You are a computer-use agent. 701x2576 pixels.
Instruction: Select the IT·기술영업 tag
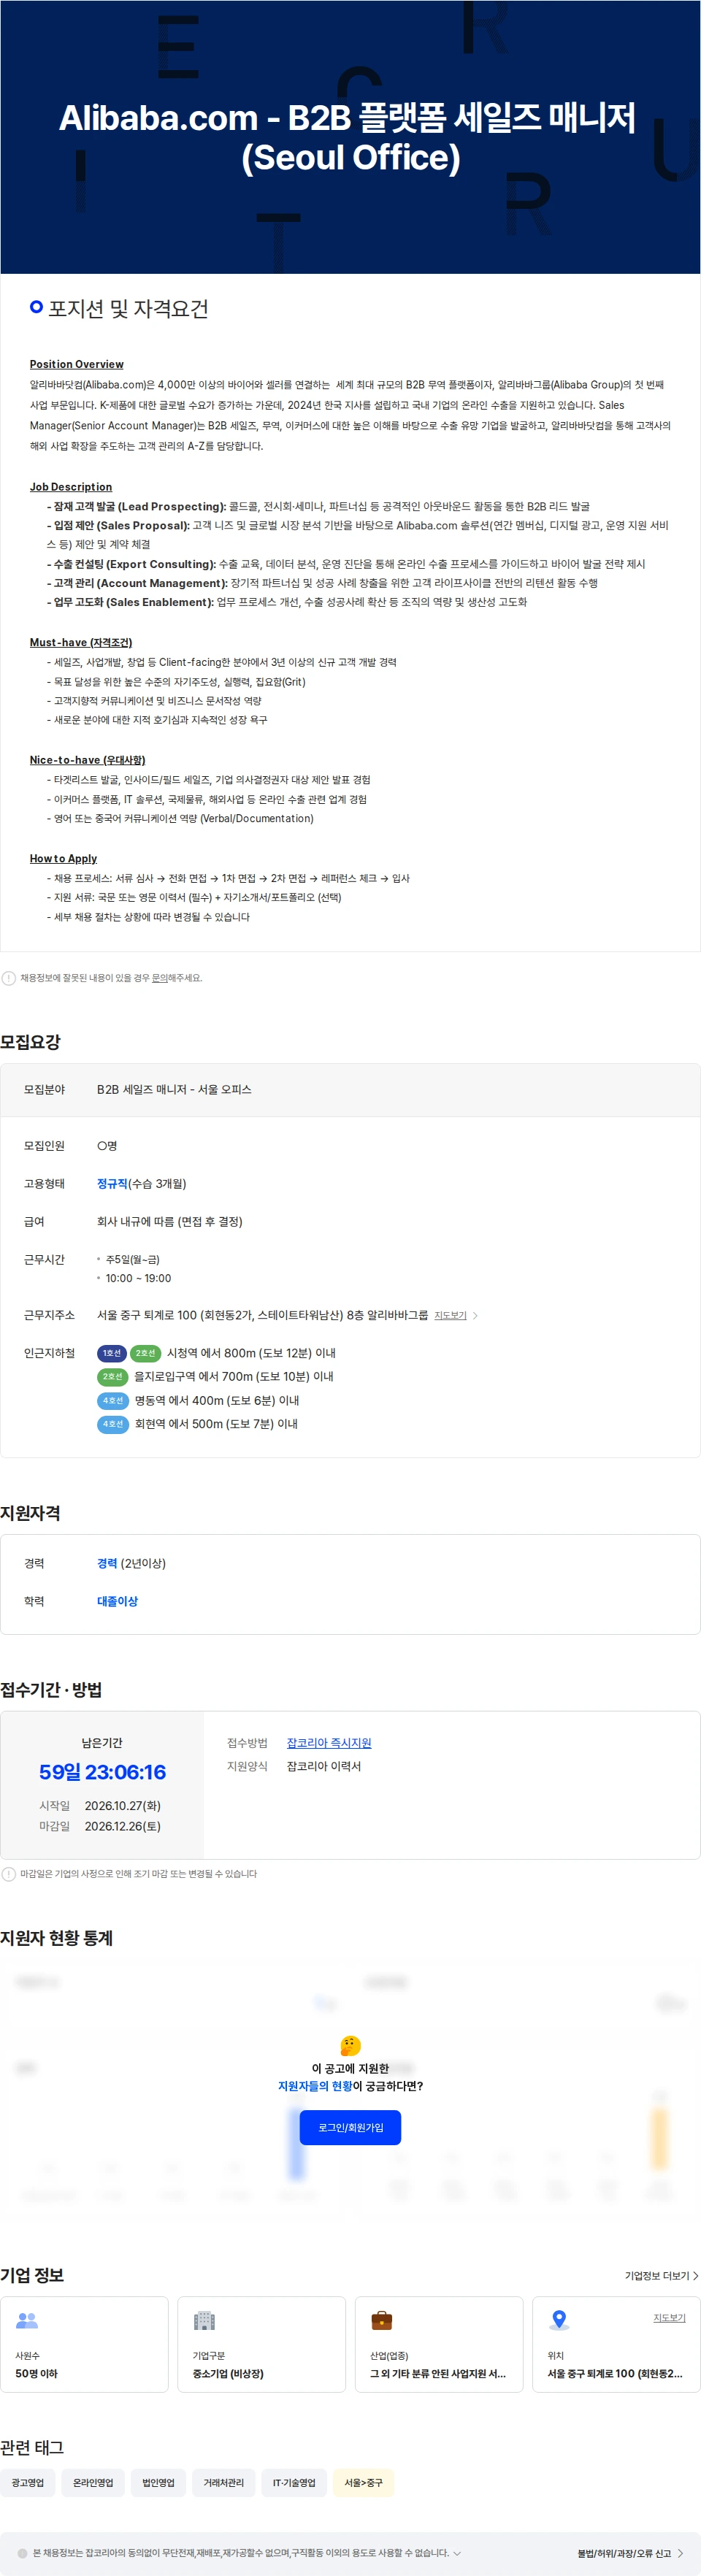click(x=294, y=2483)
